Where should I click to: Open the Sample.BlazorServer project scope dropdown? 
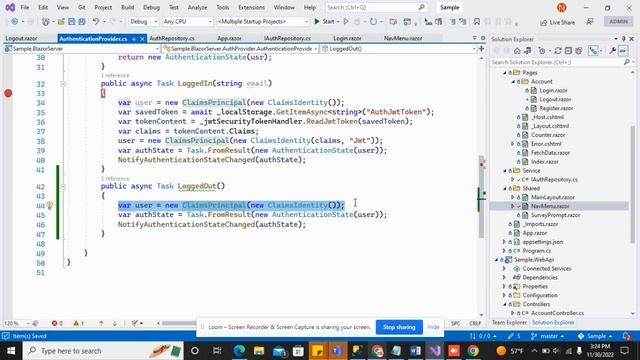click(82, 49)
